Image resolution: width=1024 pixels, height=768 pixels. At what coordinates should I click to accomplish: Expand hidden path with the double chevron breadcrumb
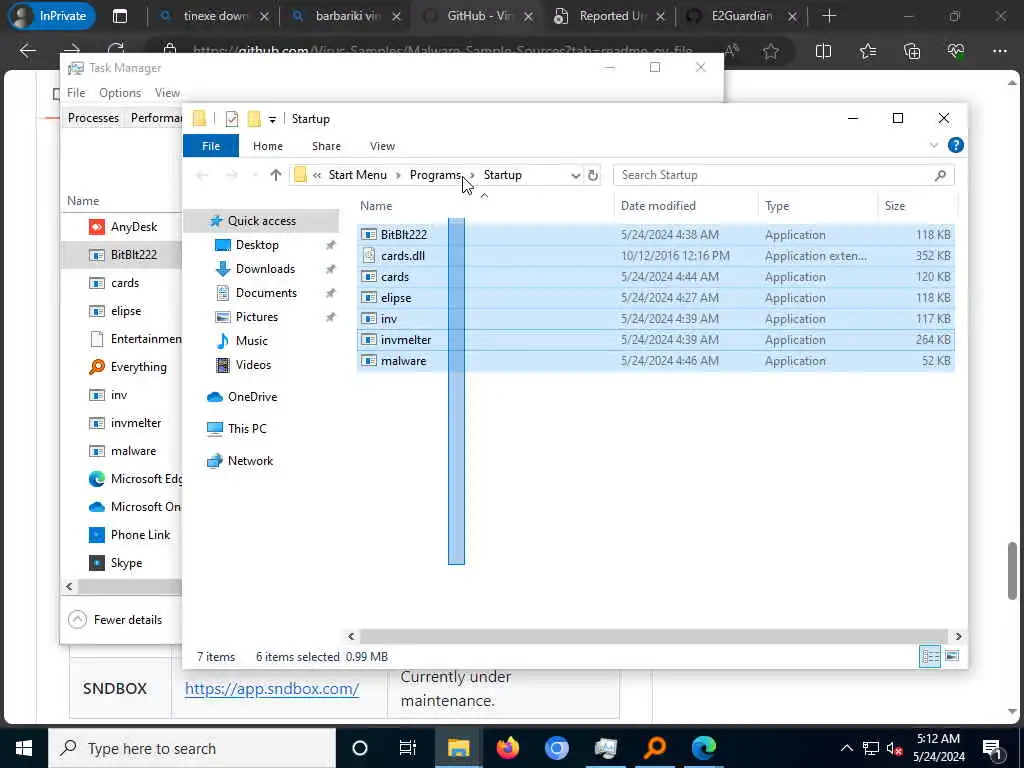pyautogui.click(x=317, y=175)
